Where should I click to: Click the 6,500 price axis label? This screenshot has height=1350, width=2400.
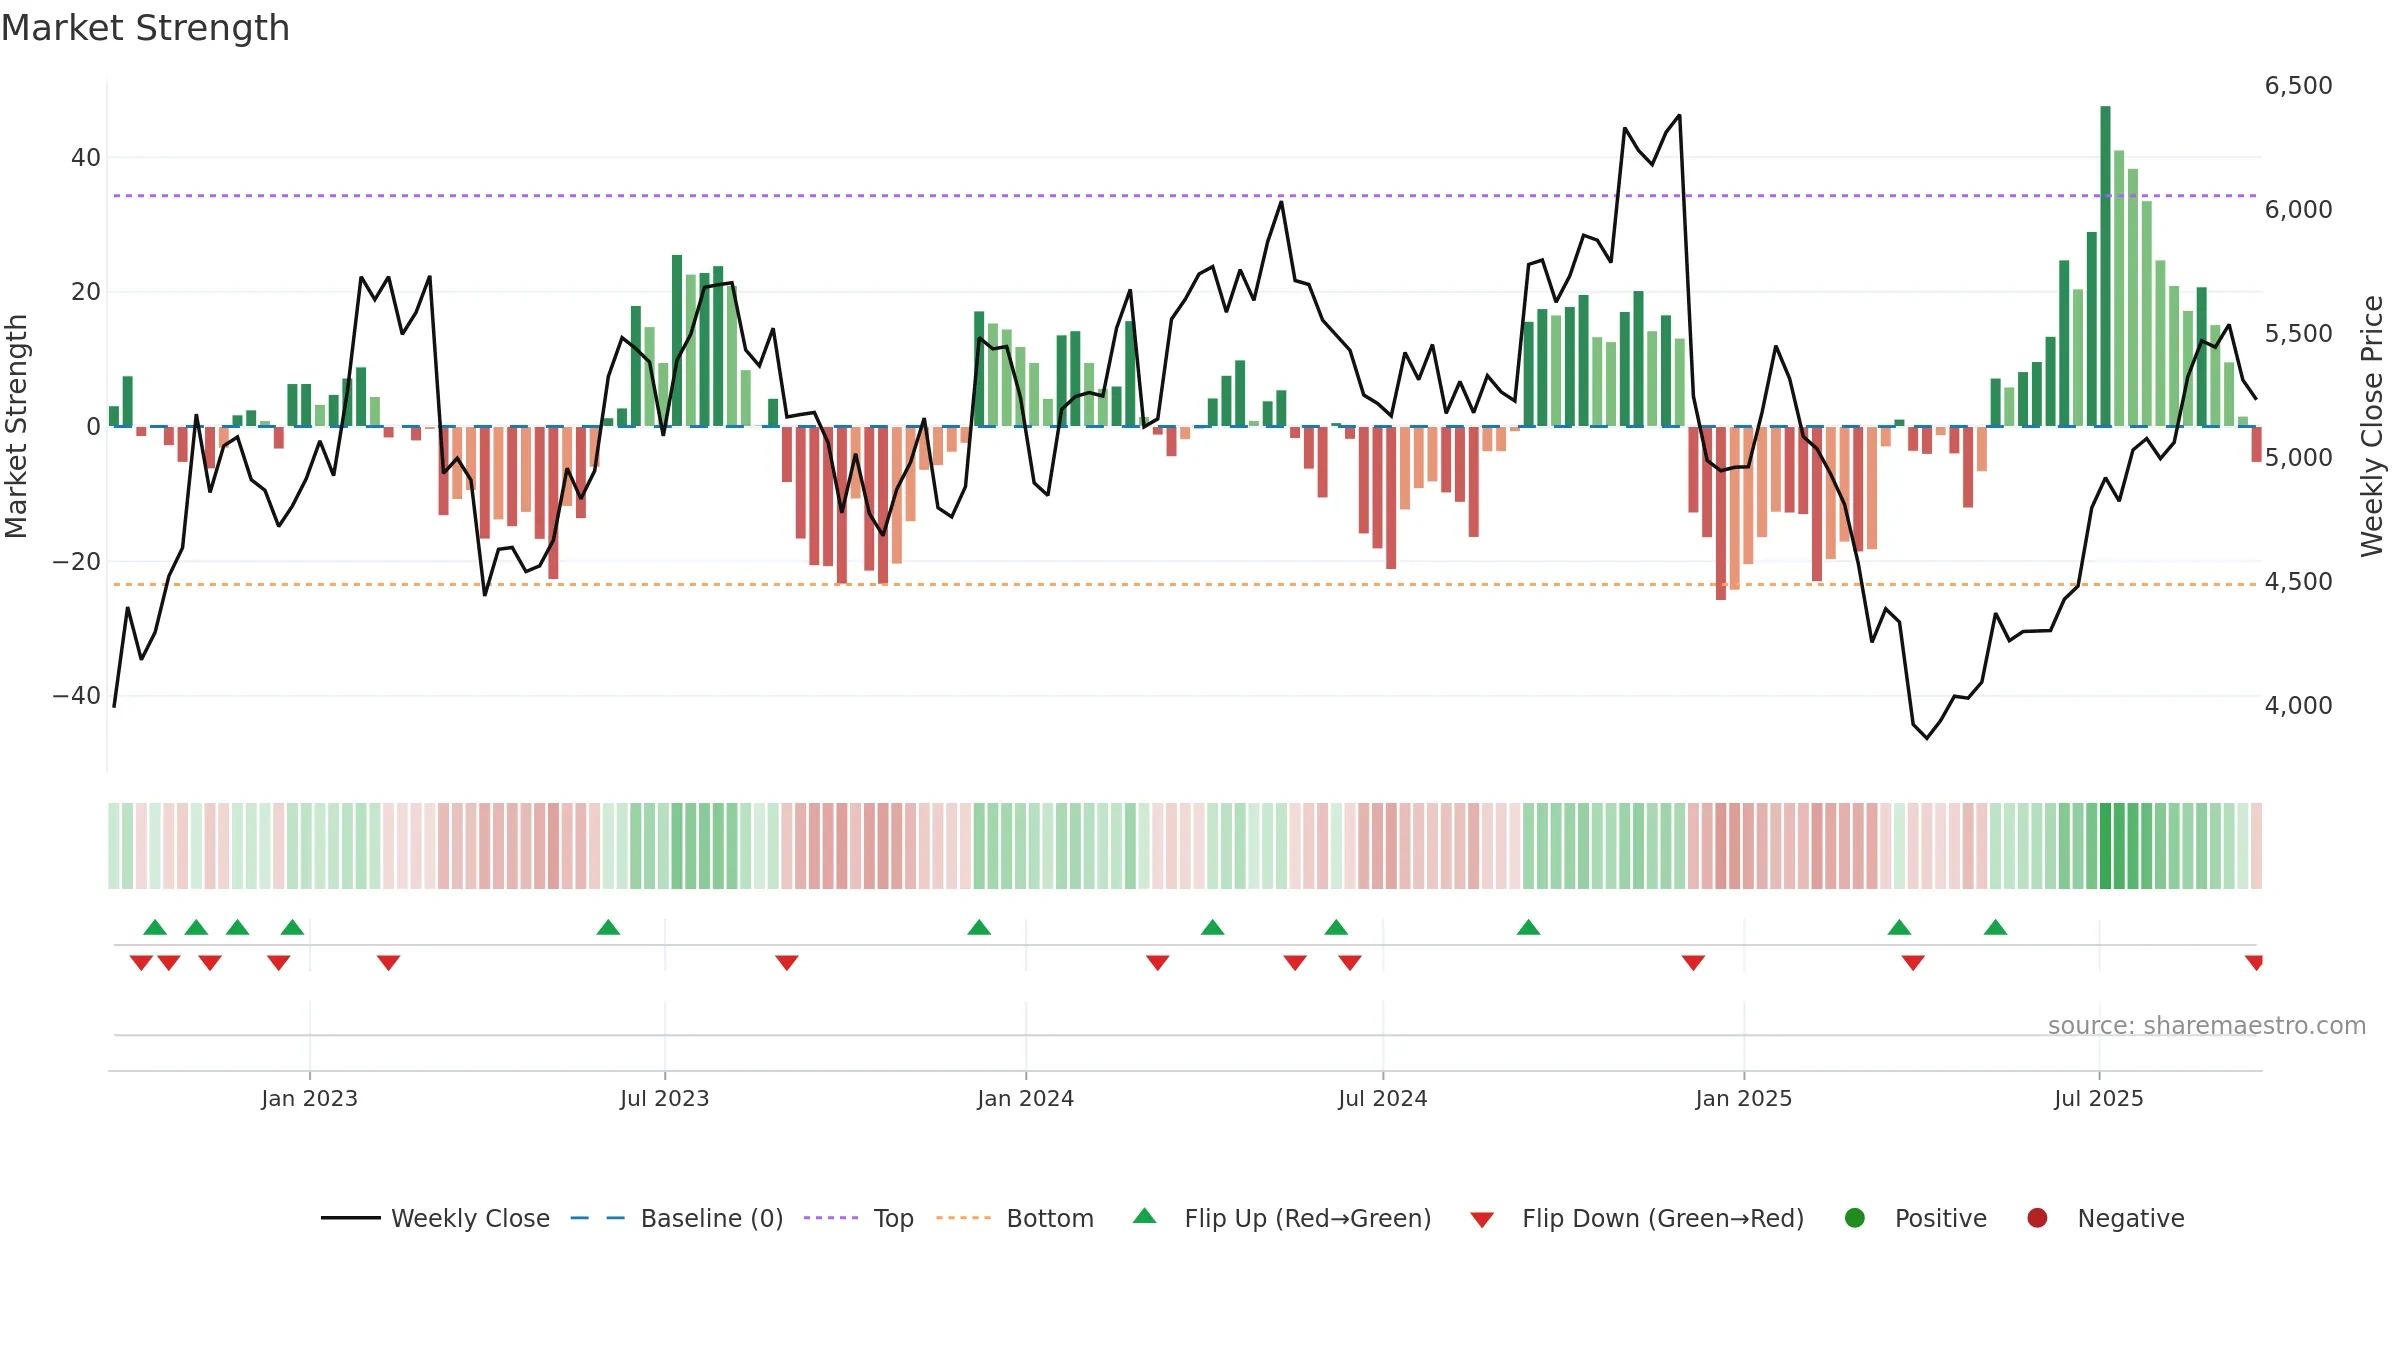[x=2299, y=86]
